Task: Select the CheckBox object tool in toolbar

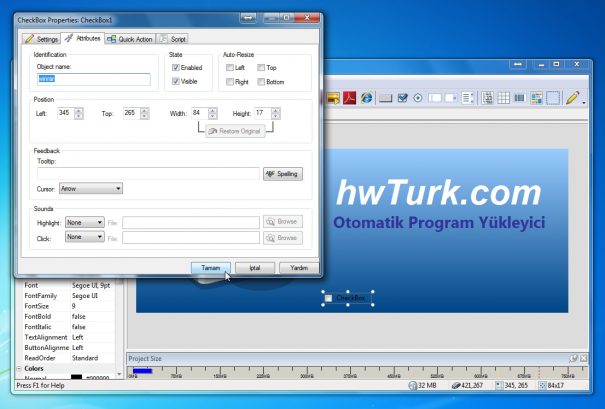Action: click(402, 98)
